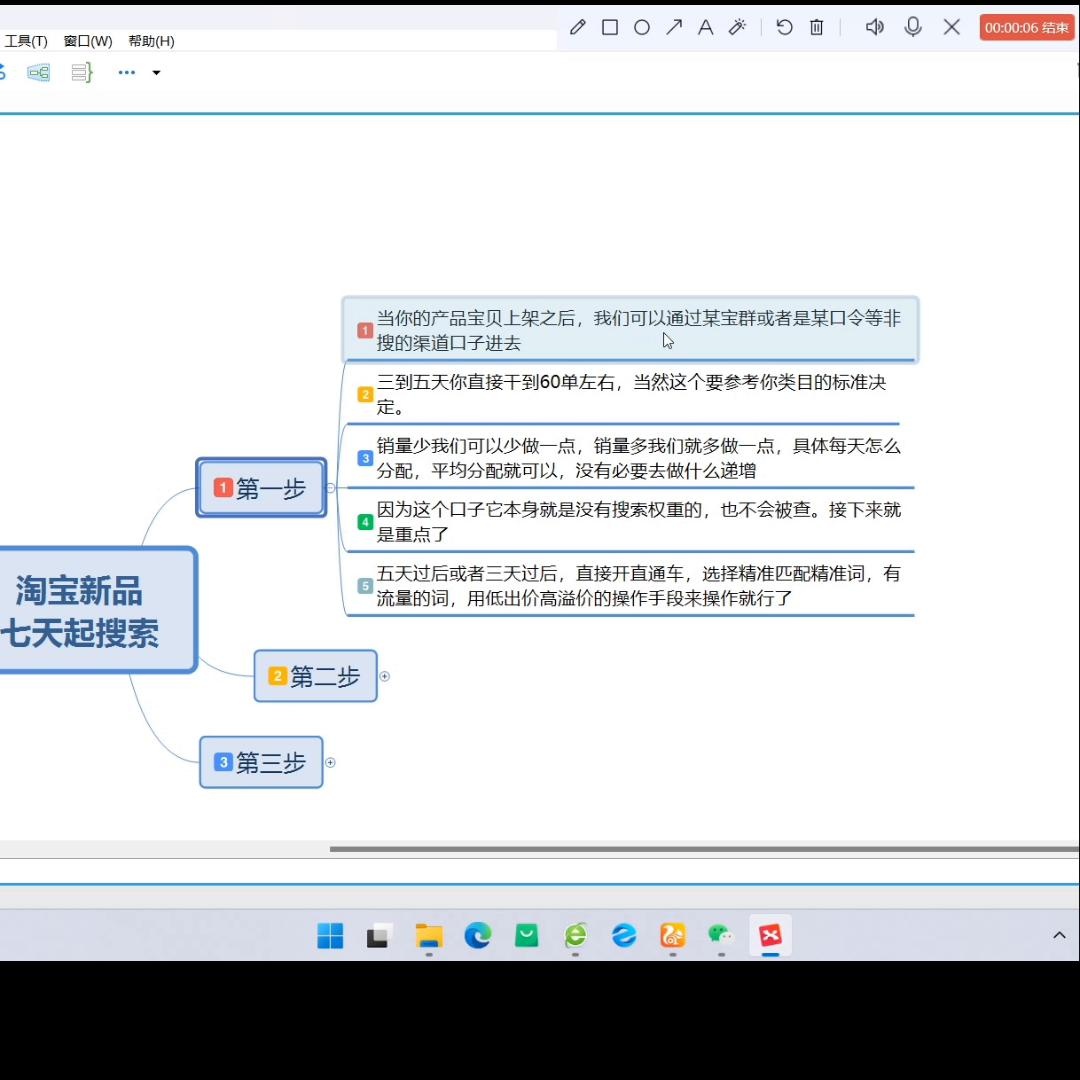Select the rectangle annotation tool
This screenshot has width=1080, height=1080.
pyautogui.click(x=610, y=28)
